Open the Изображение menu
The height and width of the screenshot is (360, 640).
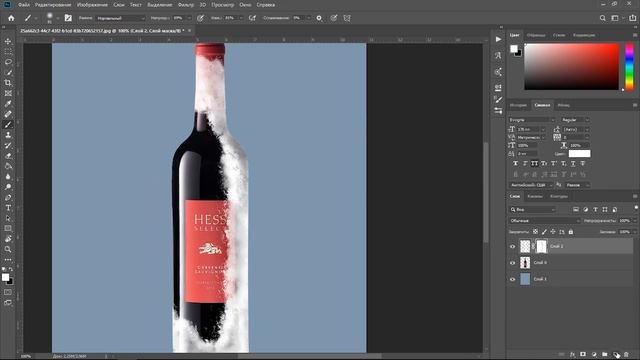pyautogui.click(x=92, y=5)
